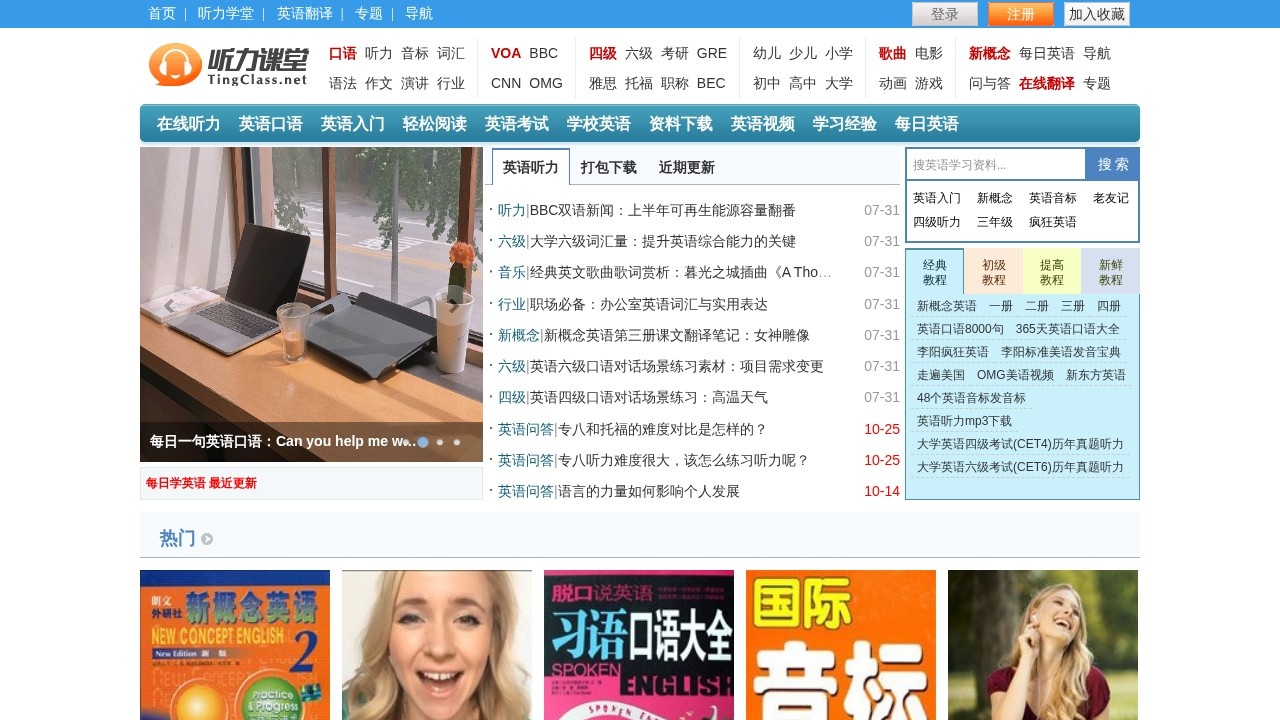Open the 每日英语 navigation item

(x=928, y=123)
